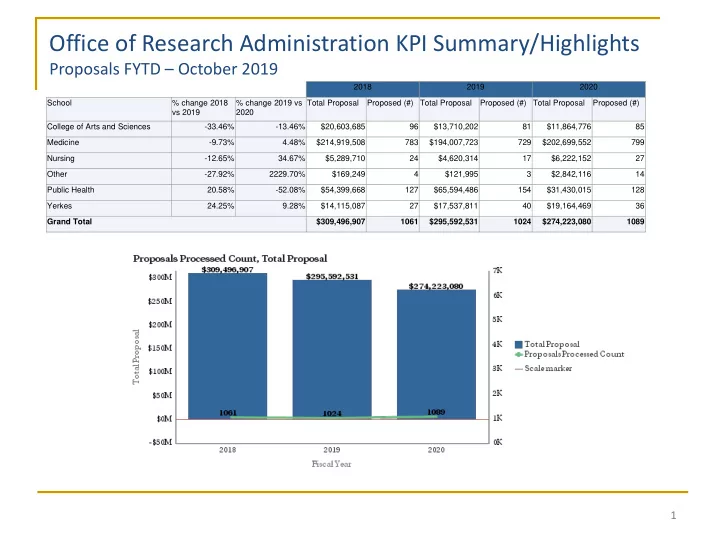
Task: Click the 2020 column group header in table
Action: [x=589, y=89]
